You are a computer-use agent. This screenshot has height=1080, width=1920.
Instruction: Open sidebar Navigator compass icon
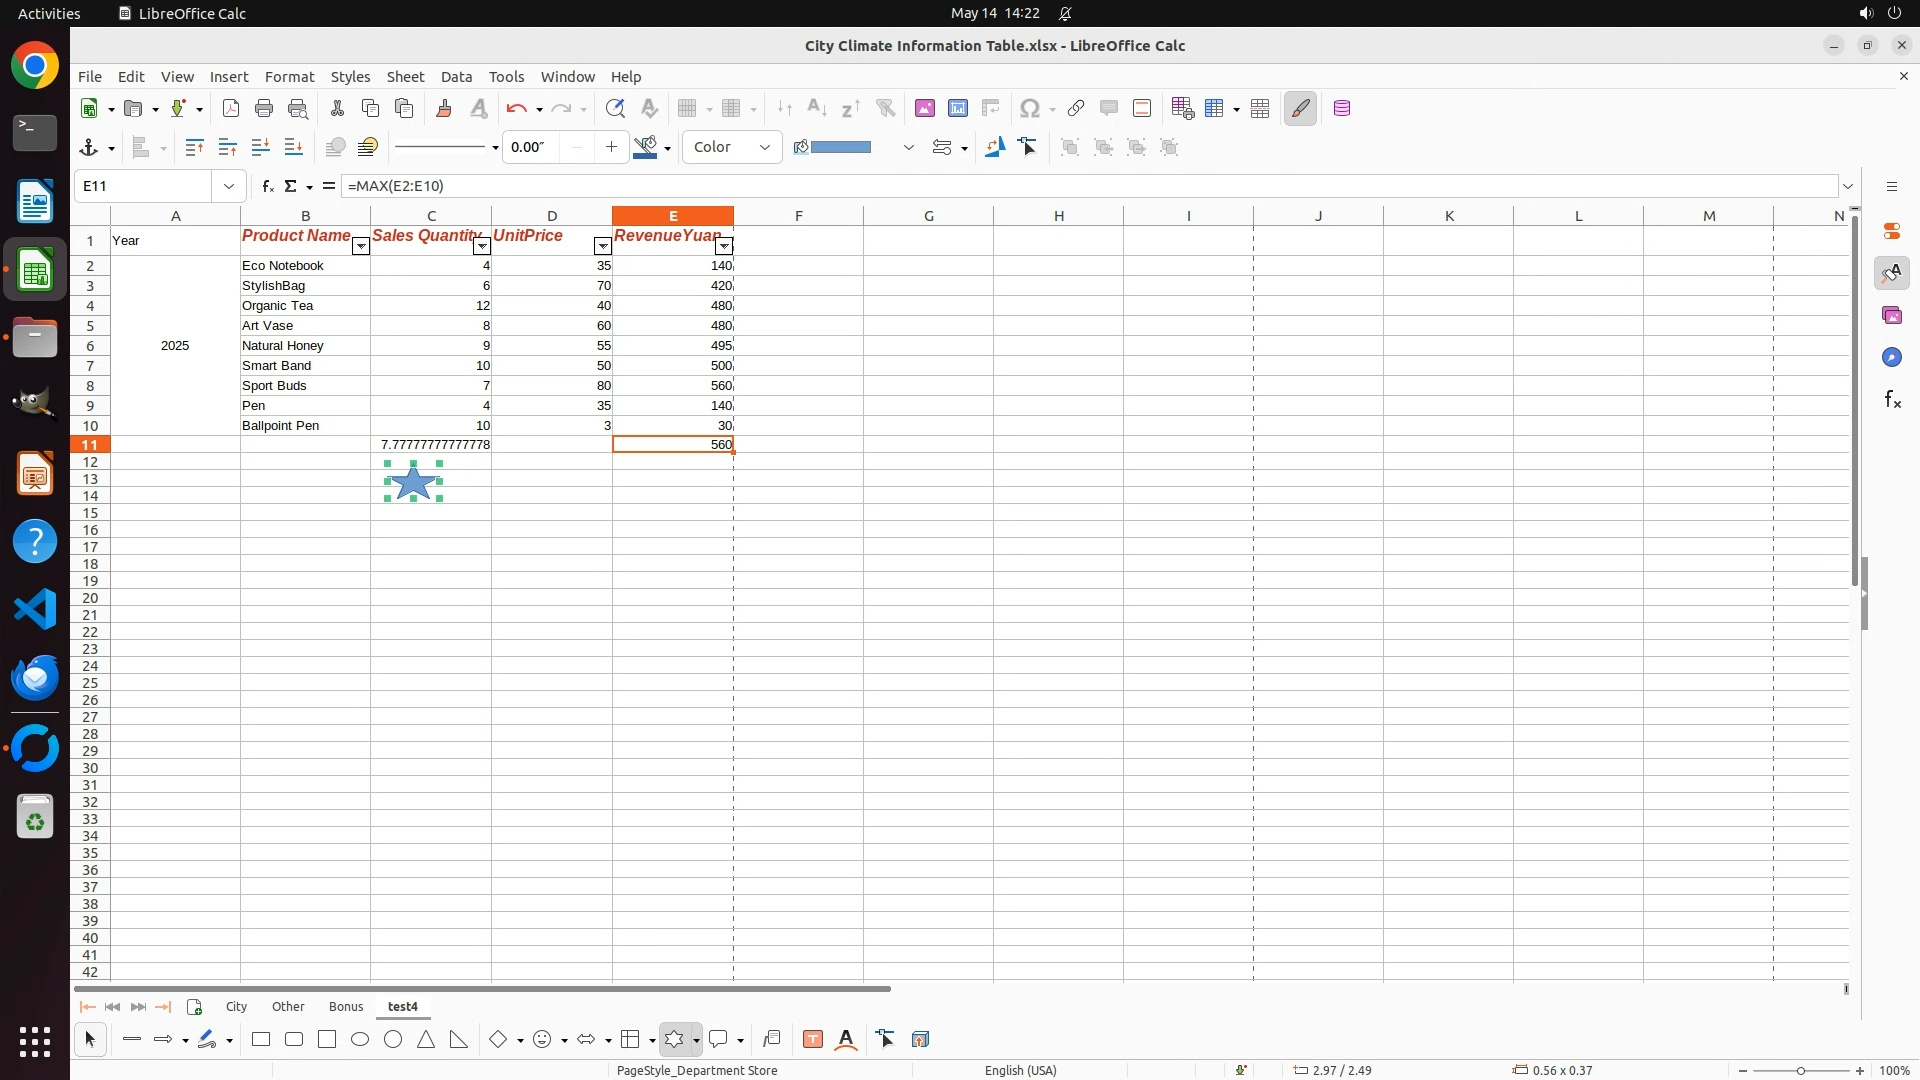point(1891,358)
